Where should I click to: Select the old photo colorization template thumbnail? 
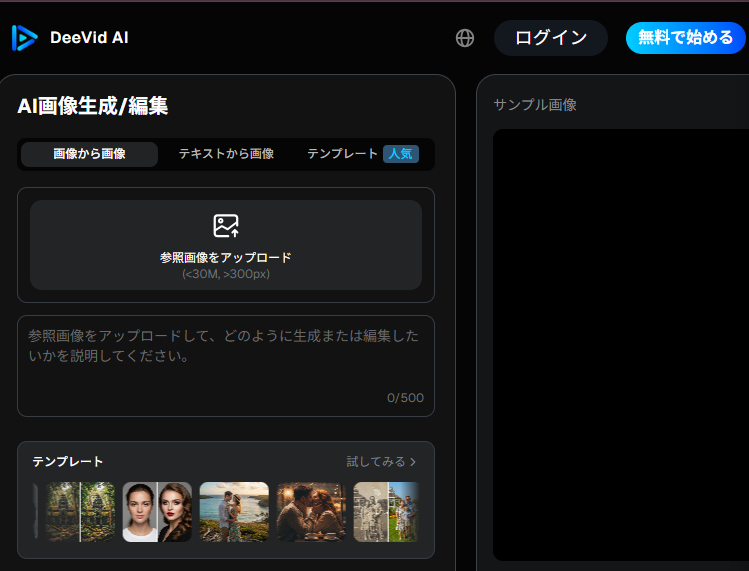tap(386, 512)
